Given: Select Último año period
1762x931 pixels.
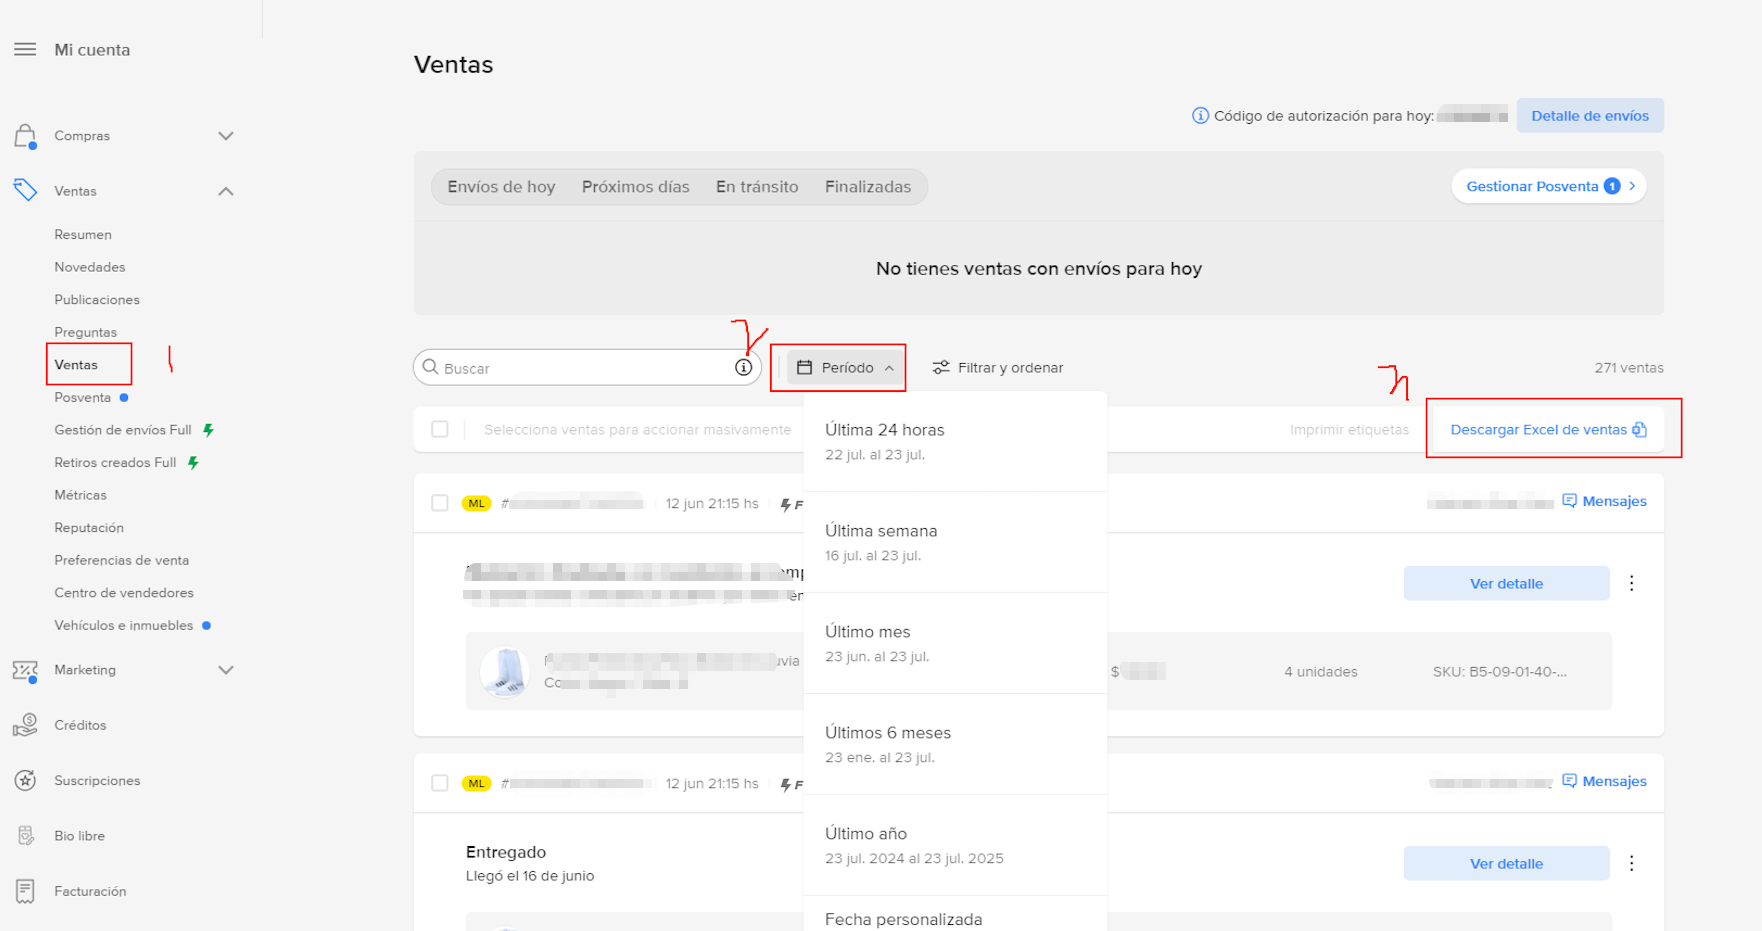Looking at the screenshot, I should [x=955, y=845].
